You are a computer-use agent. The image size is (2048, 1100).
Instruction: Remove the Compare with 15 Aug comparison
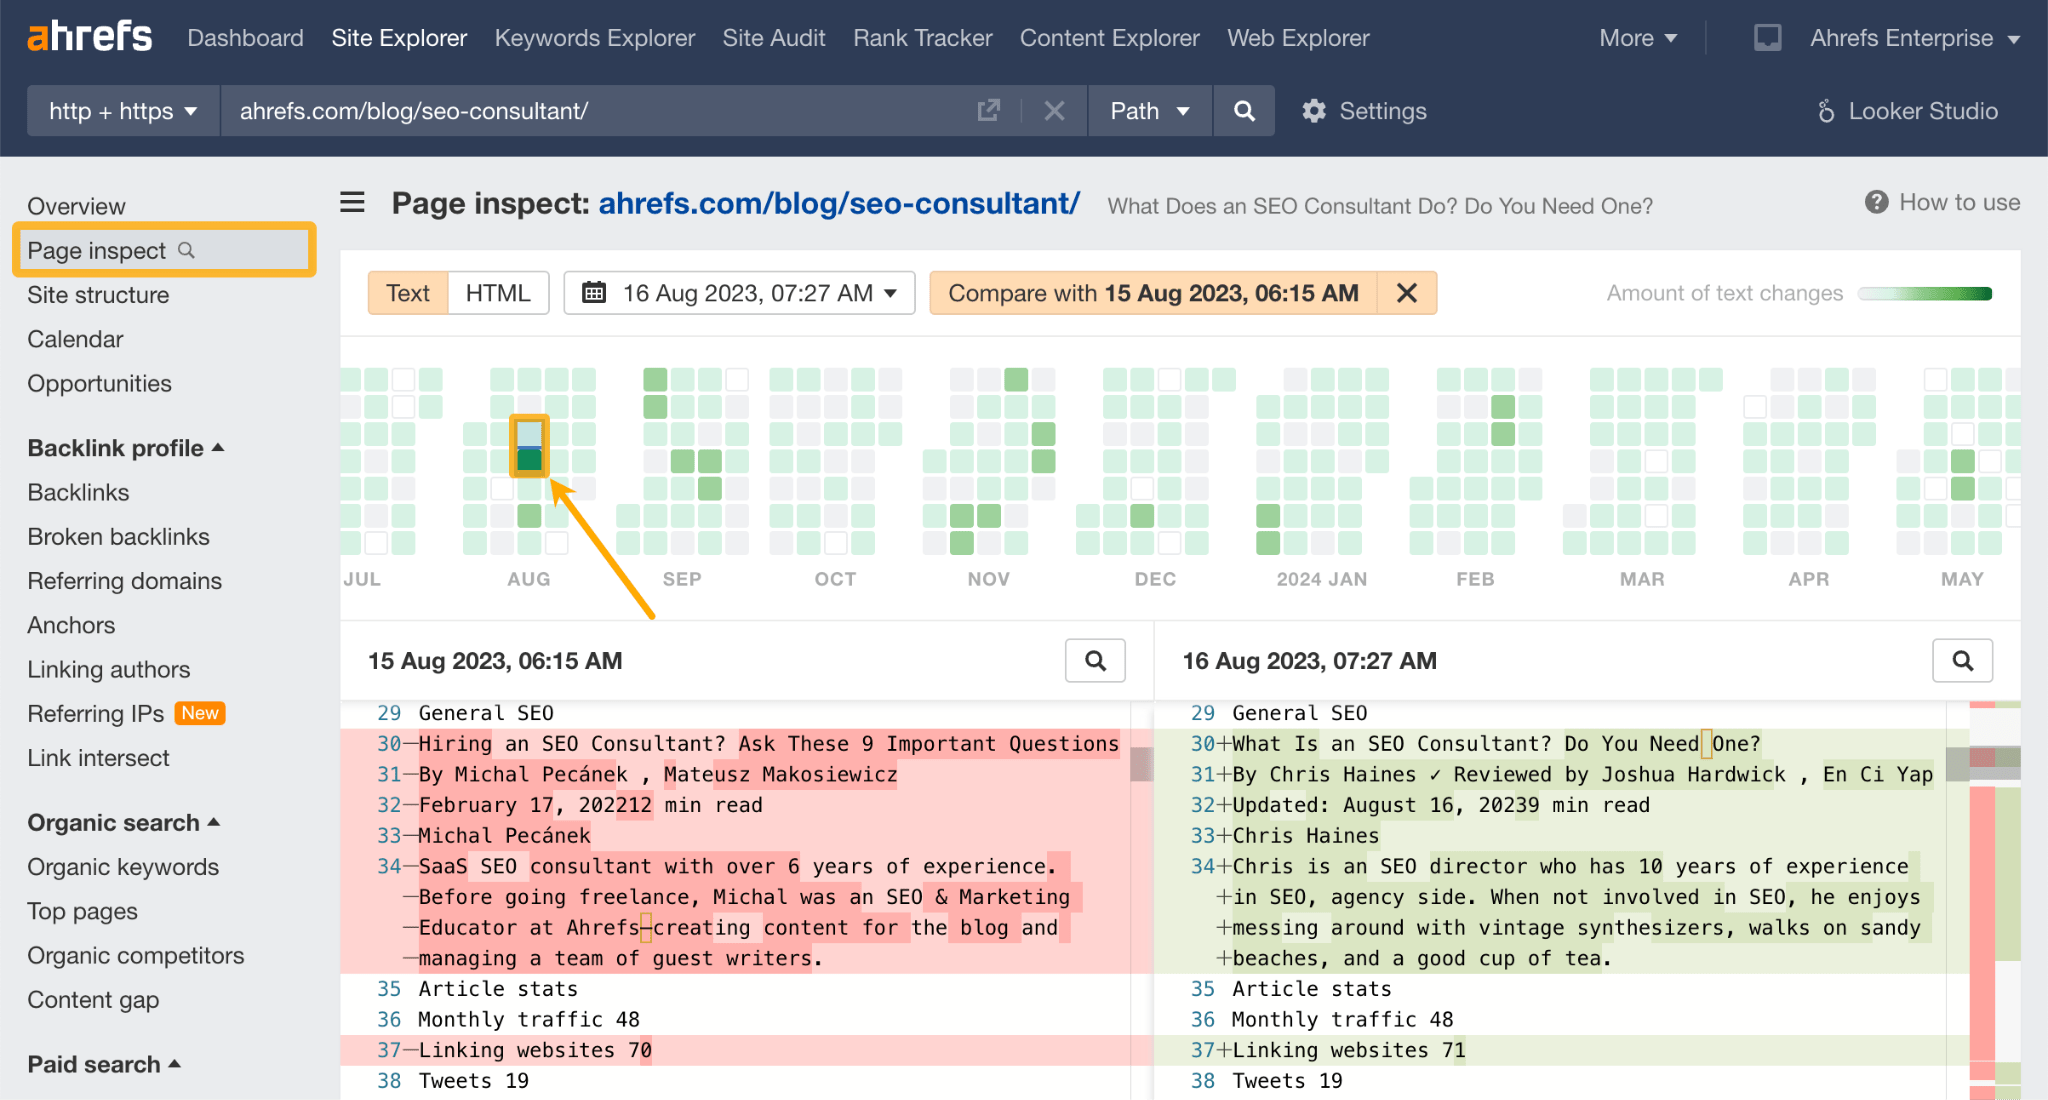[1406, 293]
